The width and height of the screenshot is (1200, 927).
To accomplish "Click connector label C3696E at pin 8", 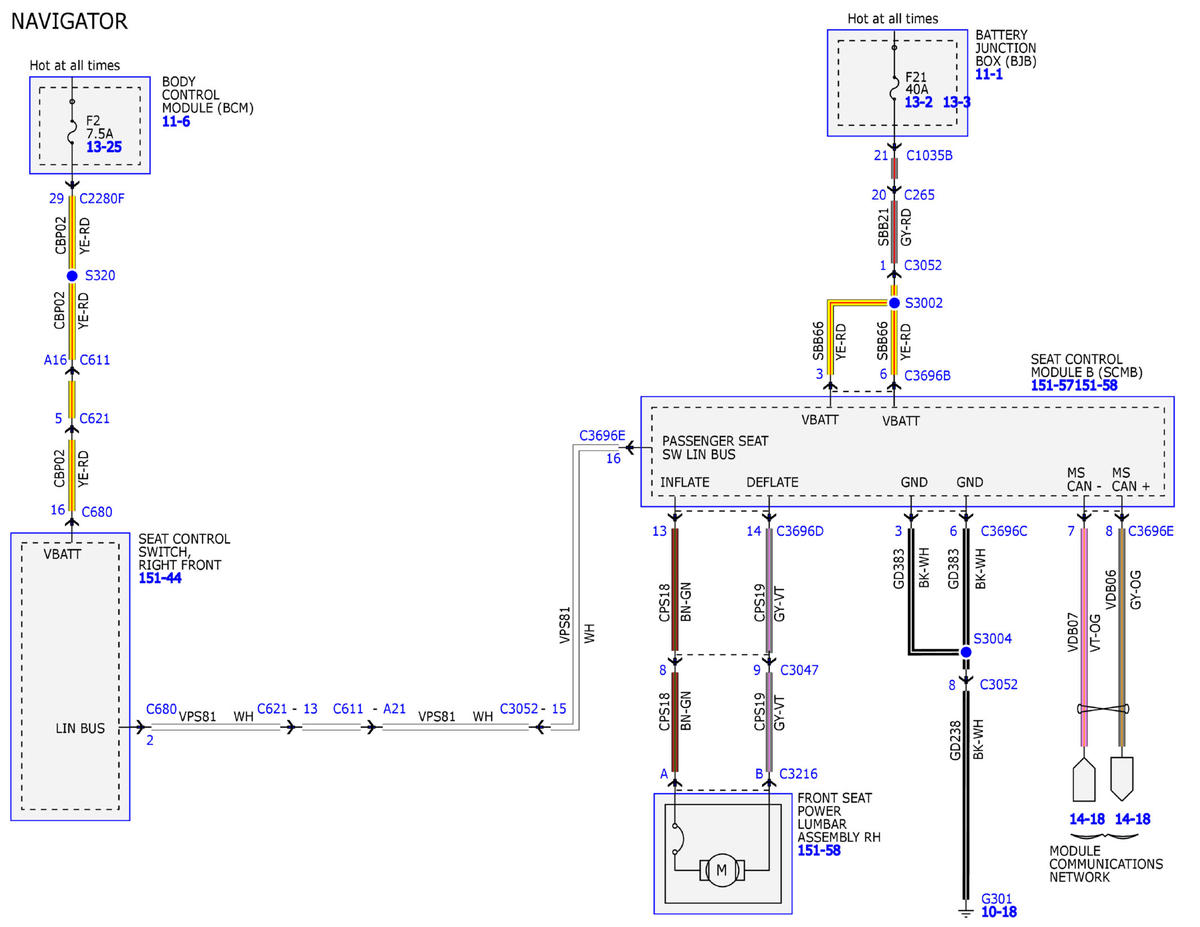I will click(1152, 531).
